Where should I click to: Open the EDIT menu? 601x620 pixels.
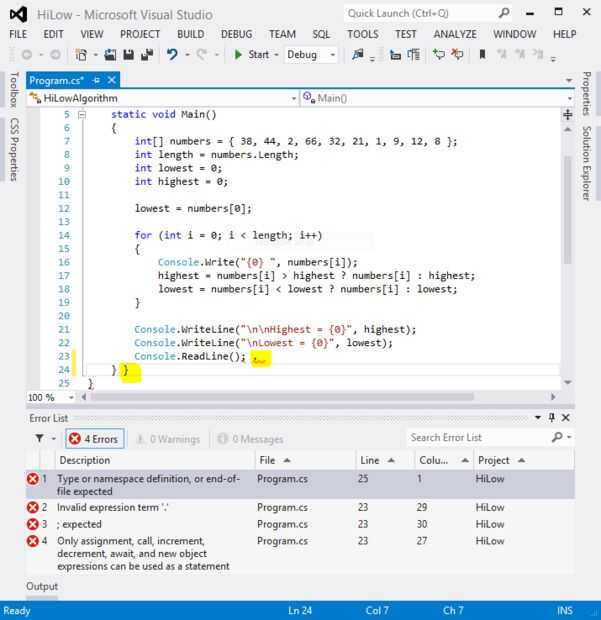click(53, 34)
